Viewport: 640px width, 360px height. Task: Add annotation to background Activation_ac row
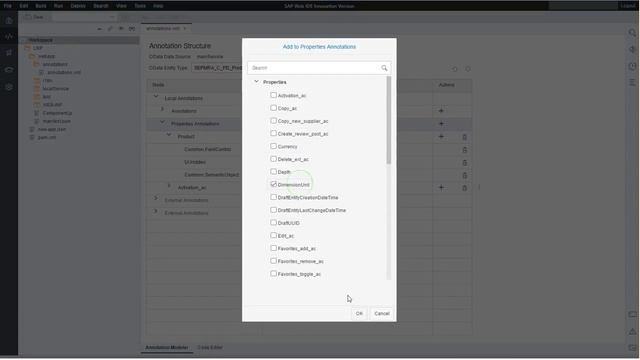441,188
